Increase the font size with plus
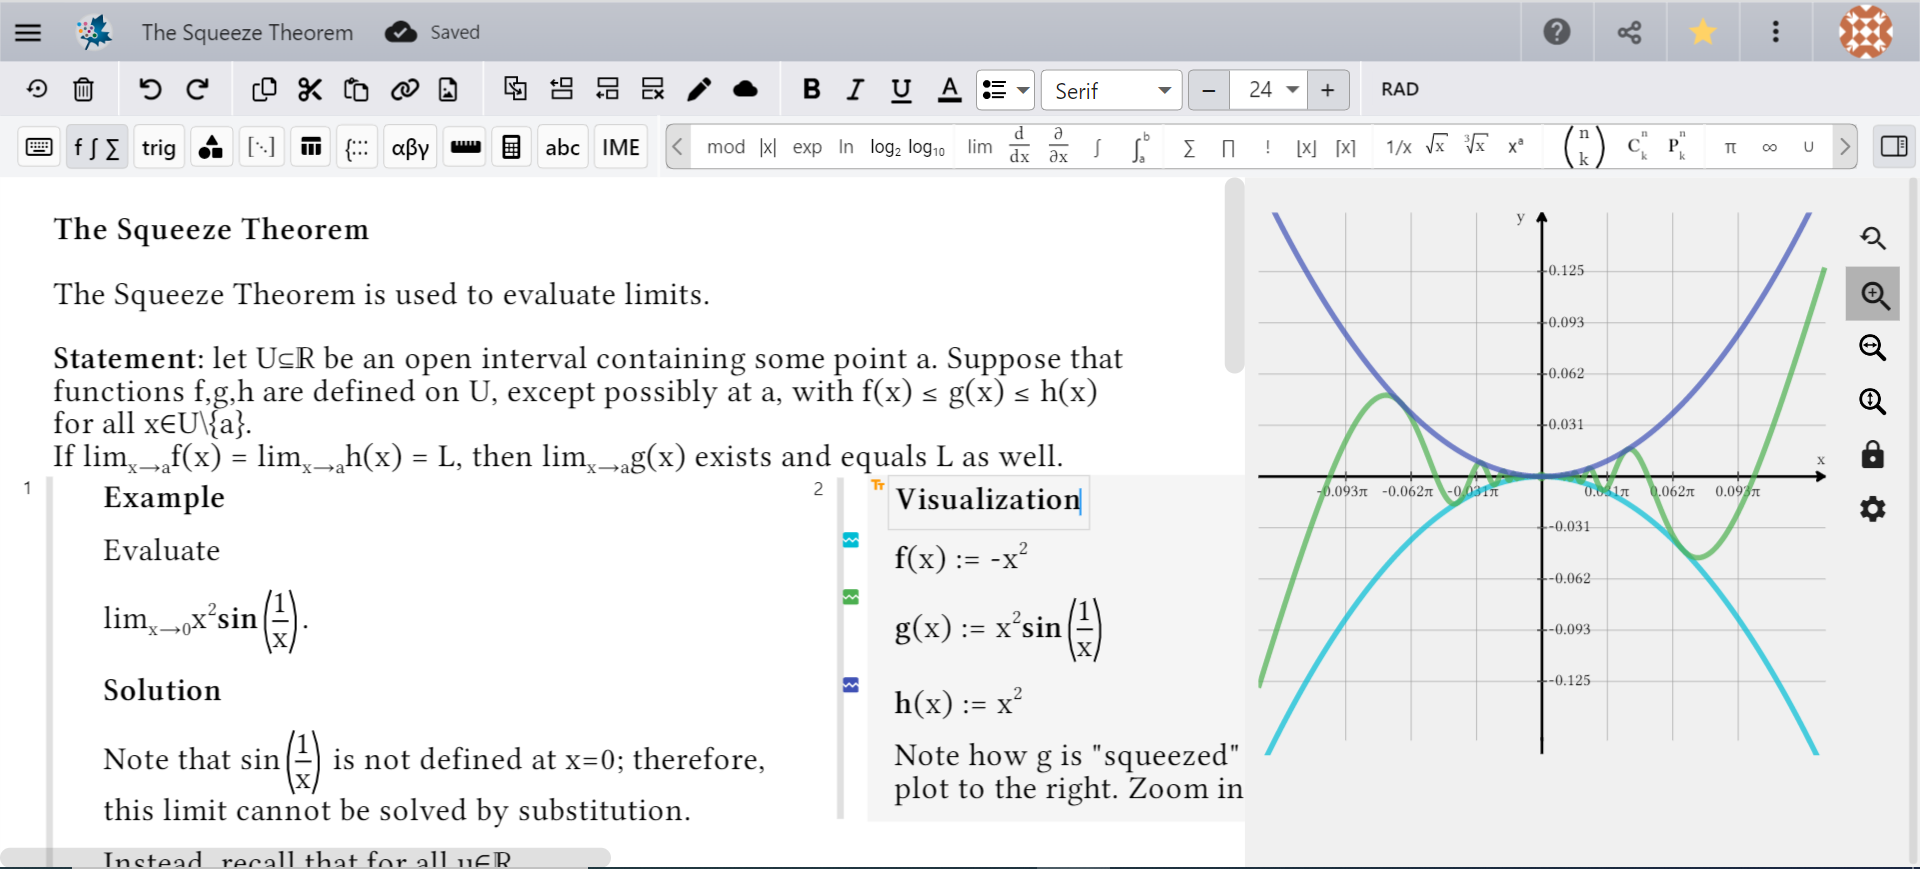The width and height of the screenshot is (1920, 869). pos(1327,90)
